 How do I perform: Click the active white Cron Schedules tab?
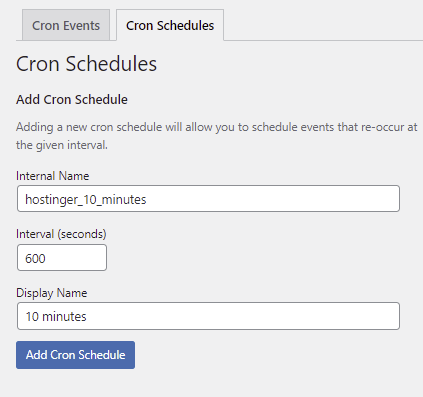click(x=170, y=25)
